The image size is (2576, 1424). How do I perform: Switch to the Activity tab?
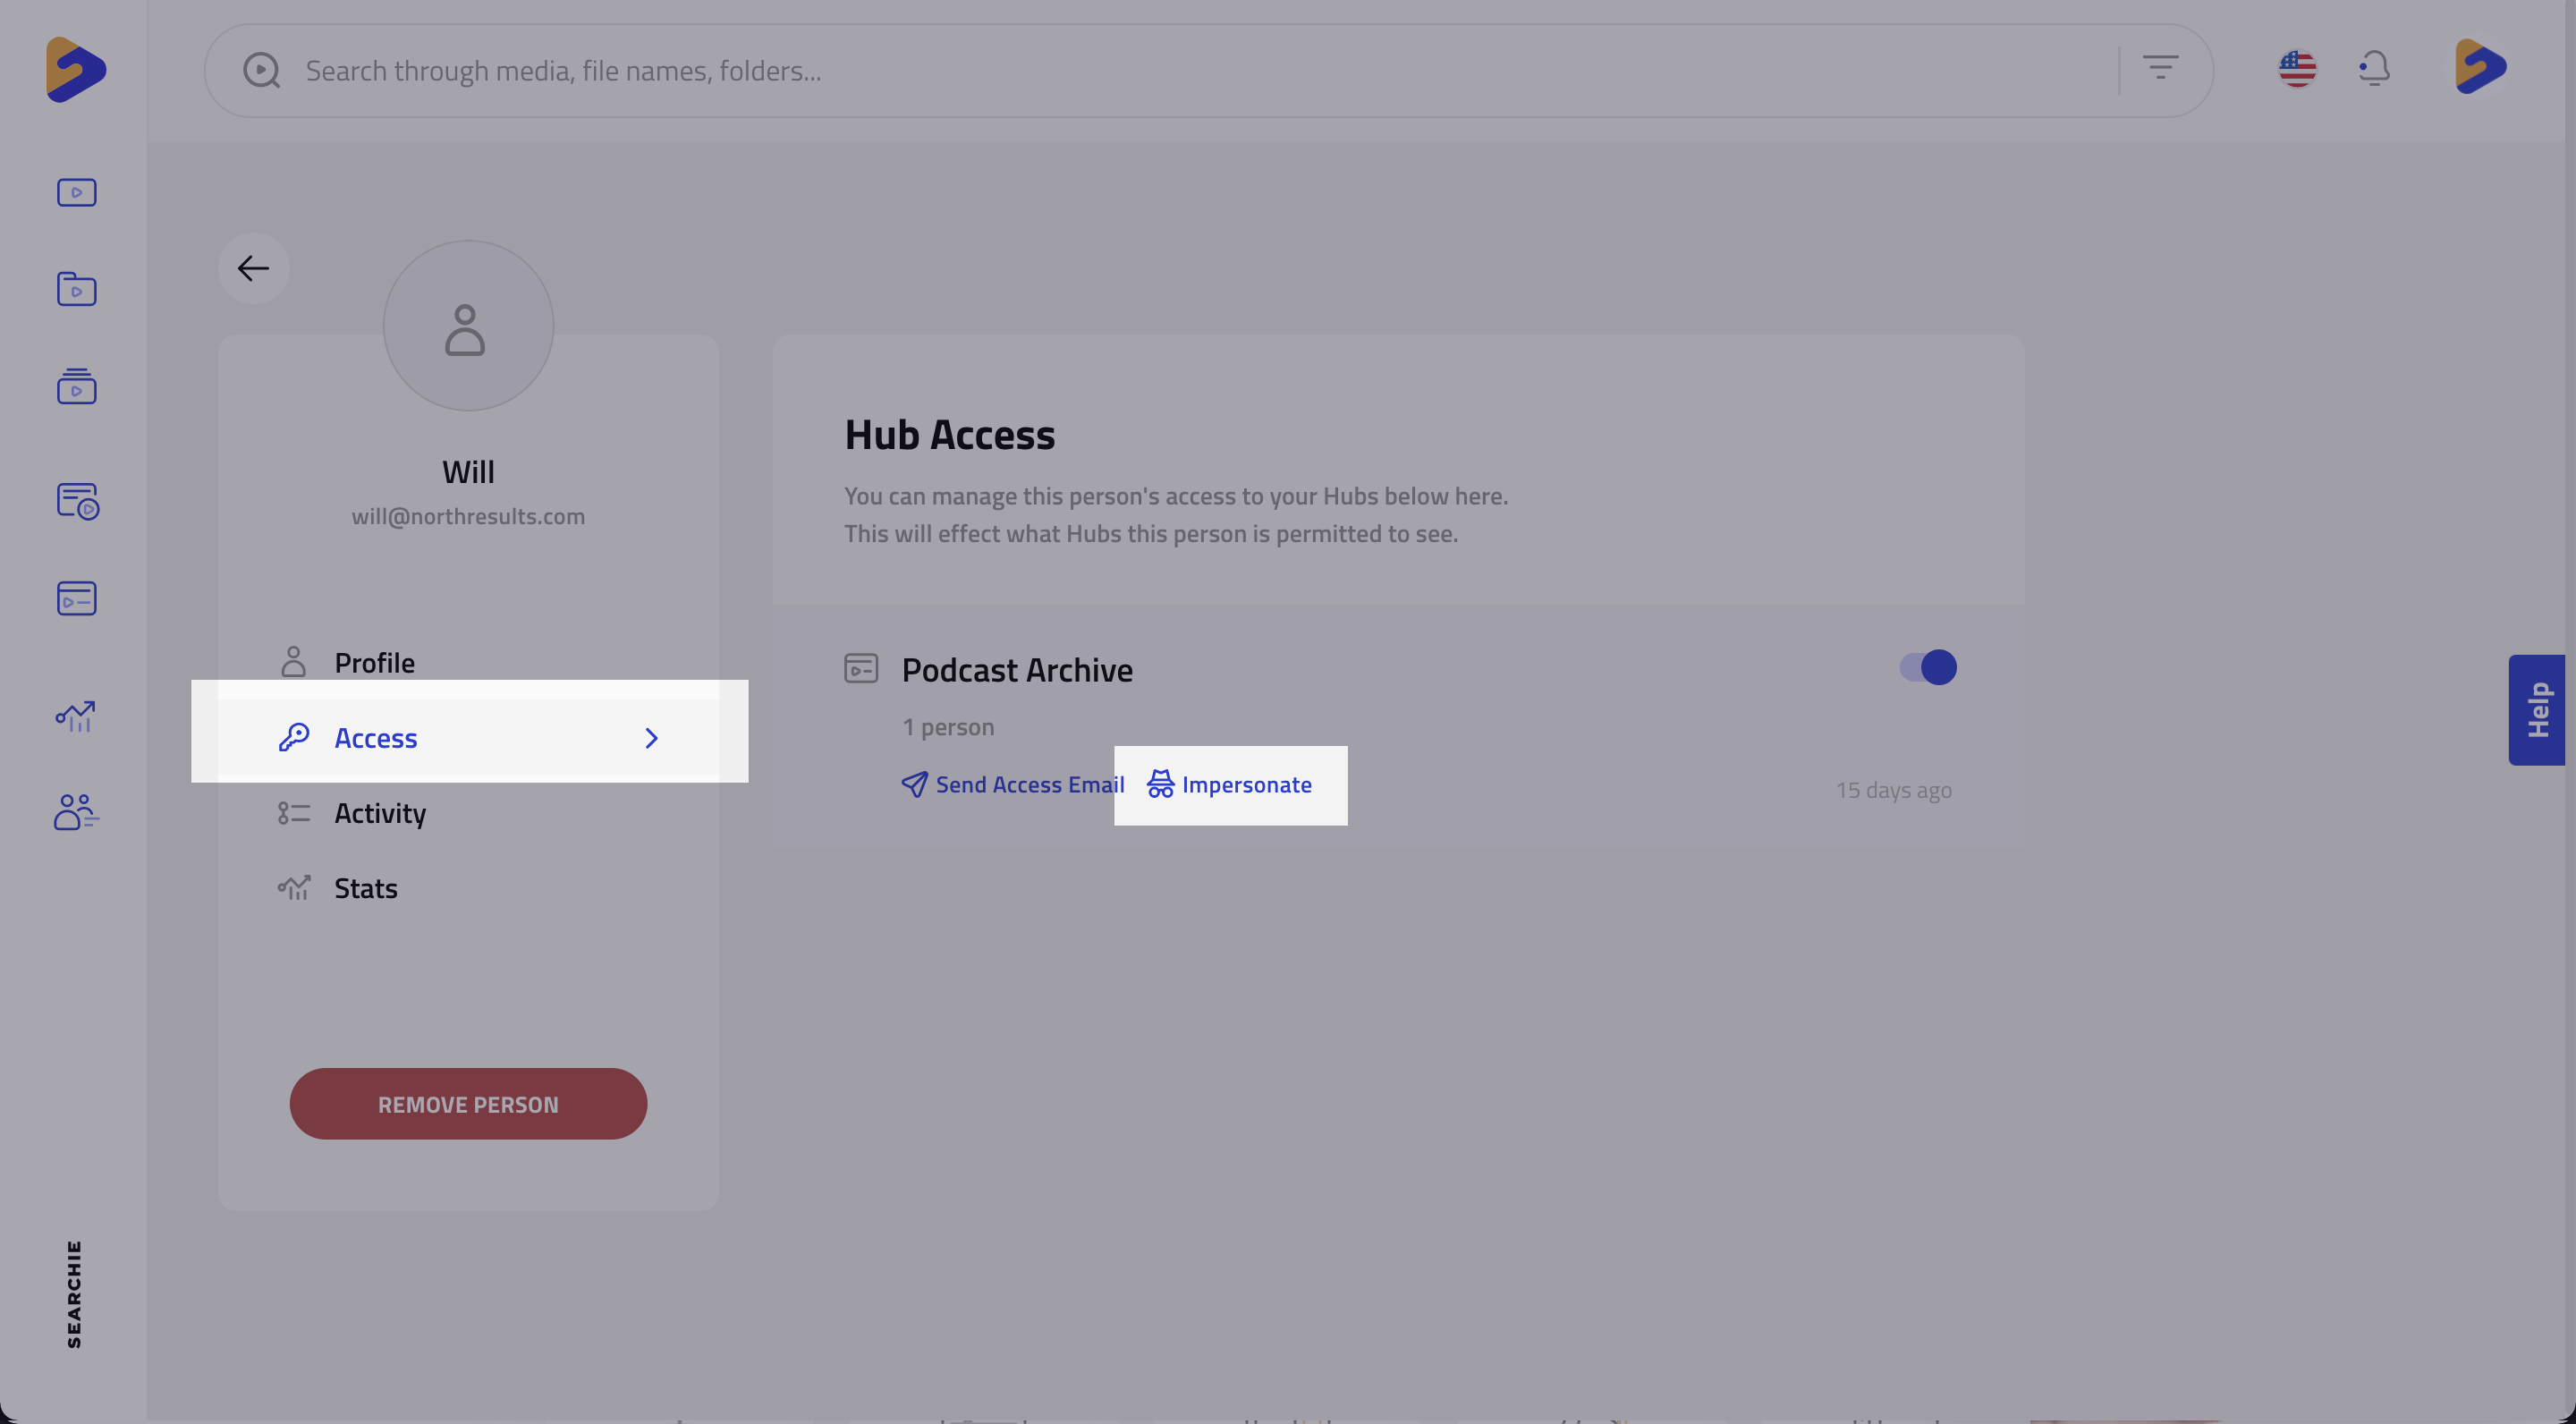(380, 813)
